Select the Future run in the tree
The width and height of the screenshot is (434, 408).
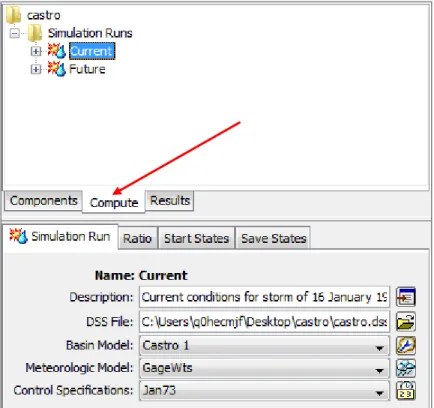point(87,69)
